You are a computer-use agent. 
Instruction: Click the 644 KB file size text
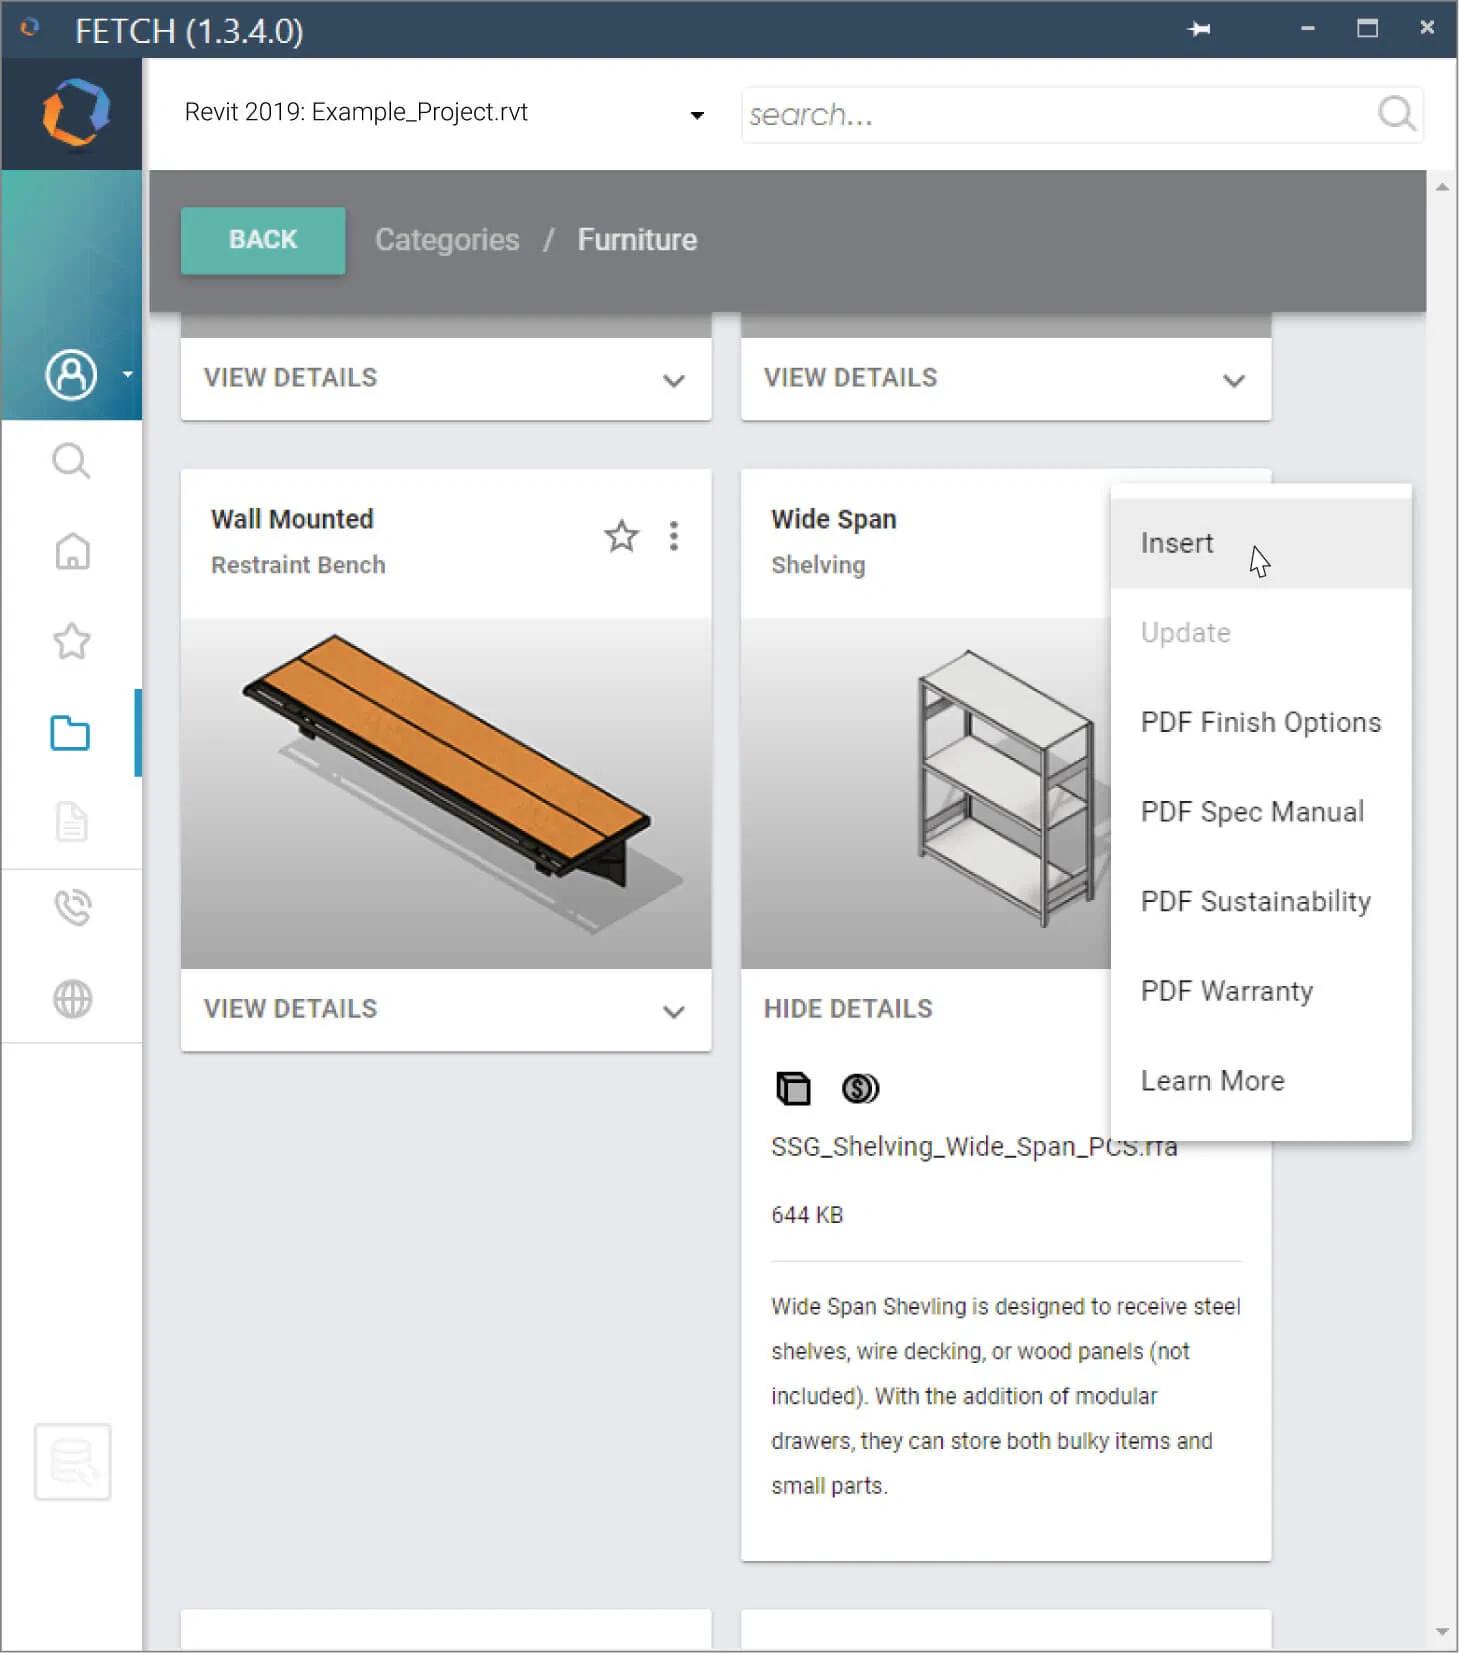807,1215
